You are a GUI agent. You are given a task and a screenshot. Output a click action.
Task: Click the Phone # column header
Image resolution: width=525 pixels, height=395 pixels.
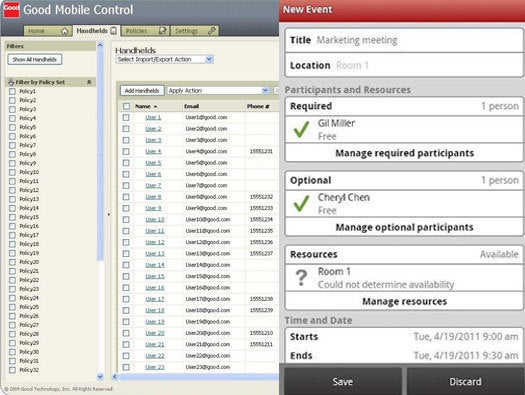point(258,106)
